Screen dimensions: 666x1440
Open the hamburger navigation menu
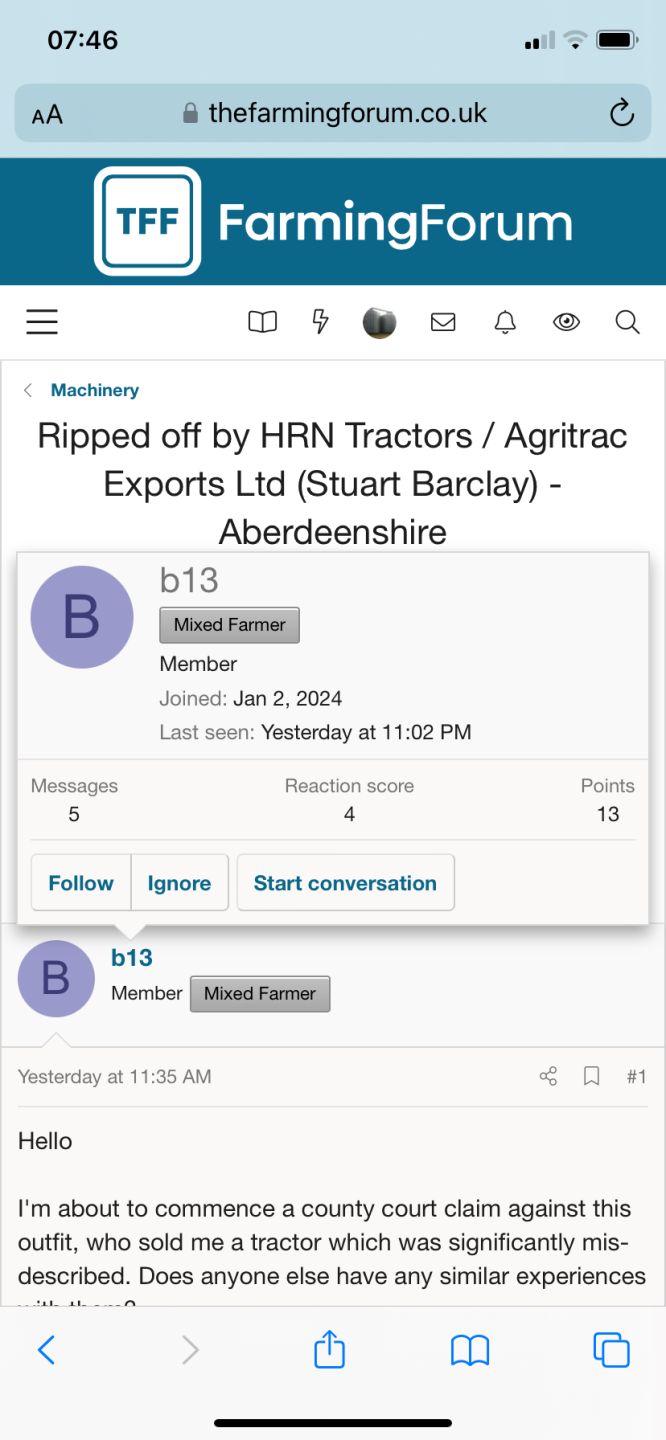click(x=41, y=322)
